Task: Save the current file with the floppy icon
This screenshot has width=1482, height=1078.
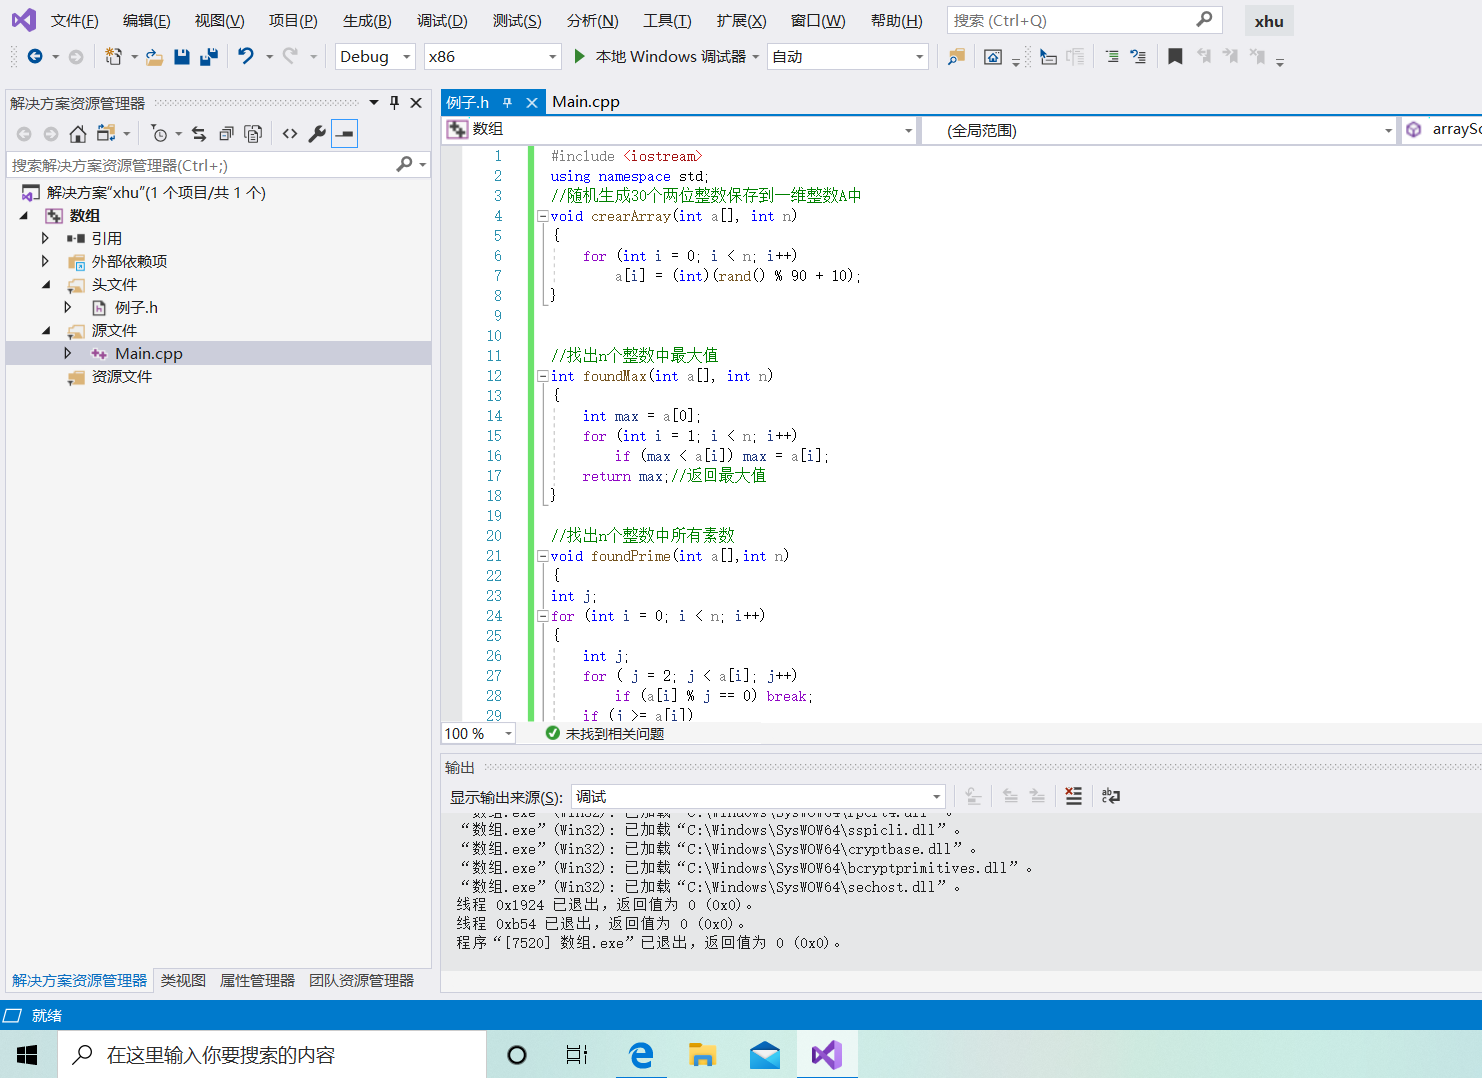Action: pos(181,57)
